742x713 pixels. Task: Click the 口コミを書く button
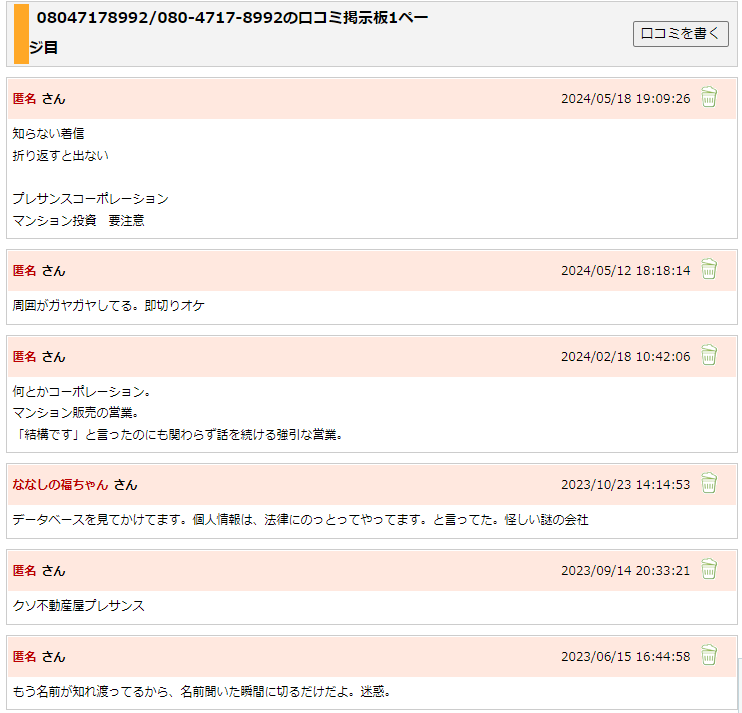click(x=680, y=34)
